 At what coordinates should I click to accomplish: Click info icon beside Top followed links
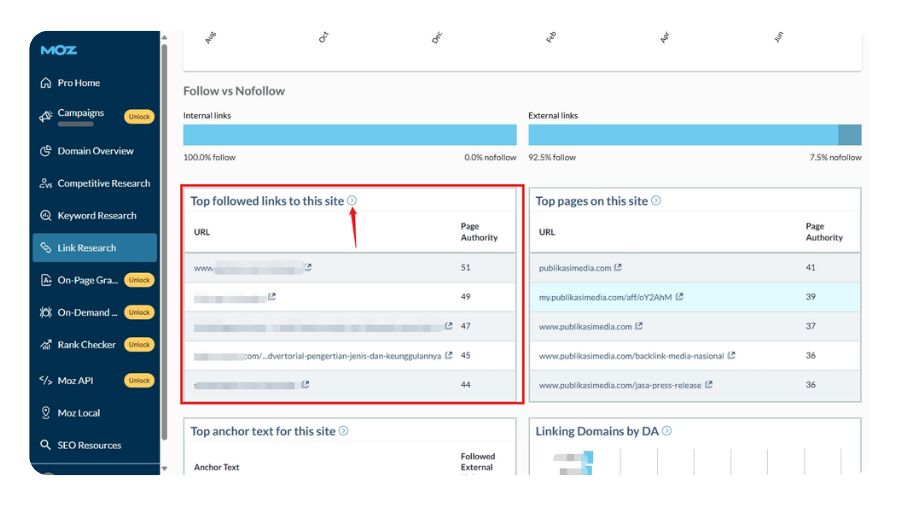click(x=352, y=200)
